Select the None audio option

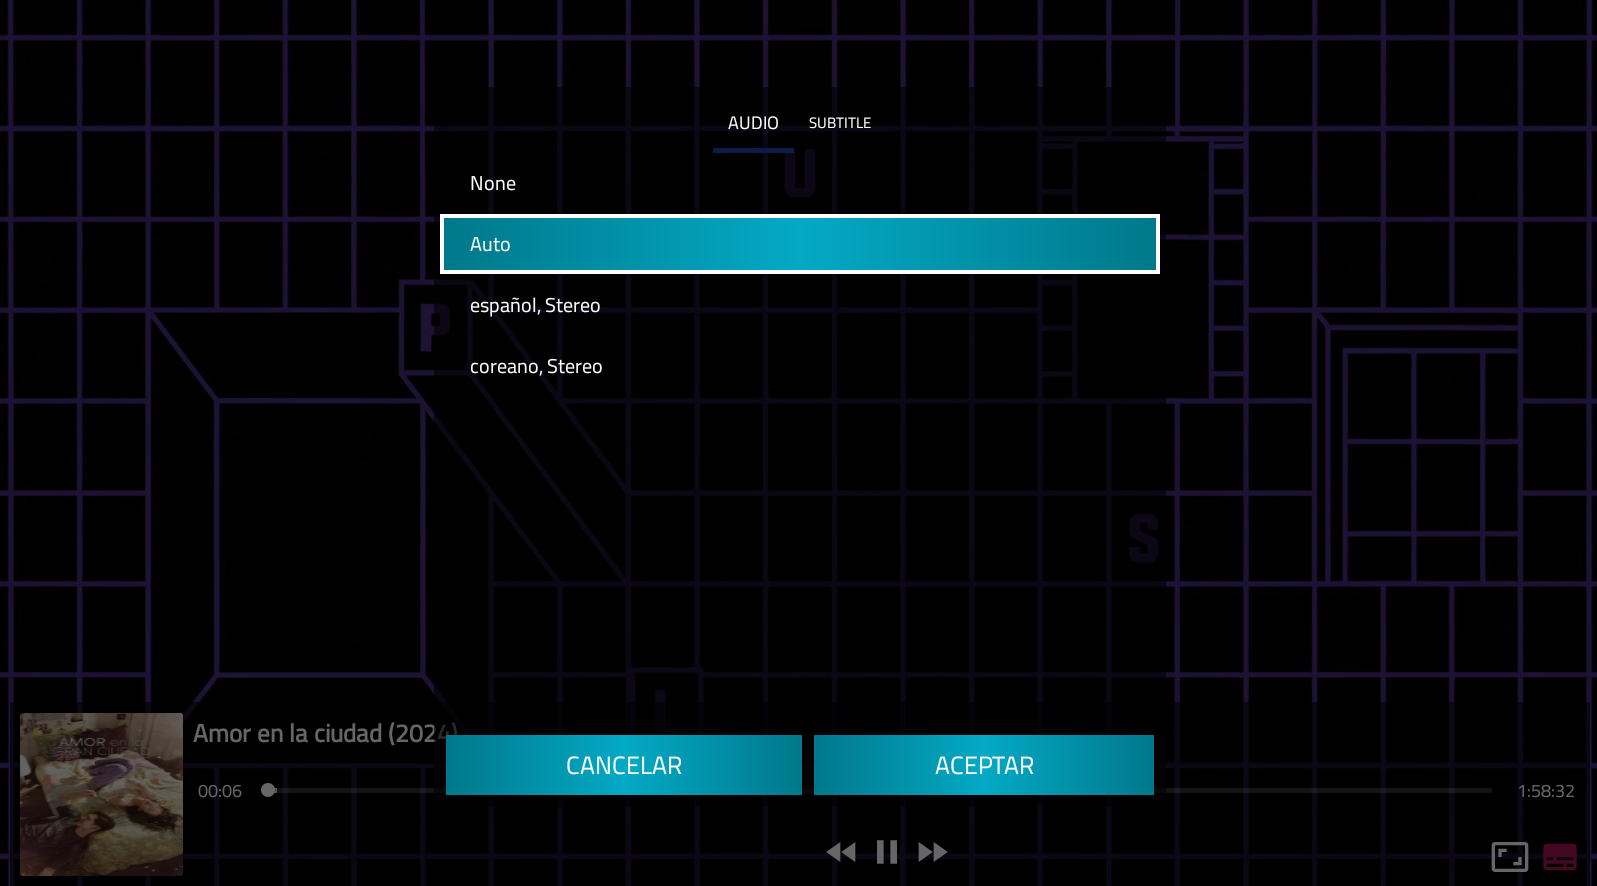coord(493,184)
